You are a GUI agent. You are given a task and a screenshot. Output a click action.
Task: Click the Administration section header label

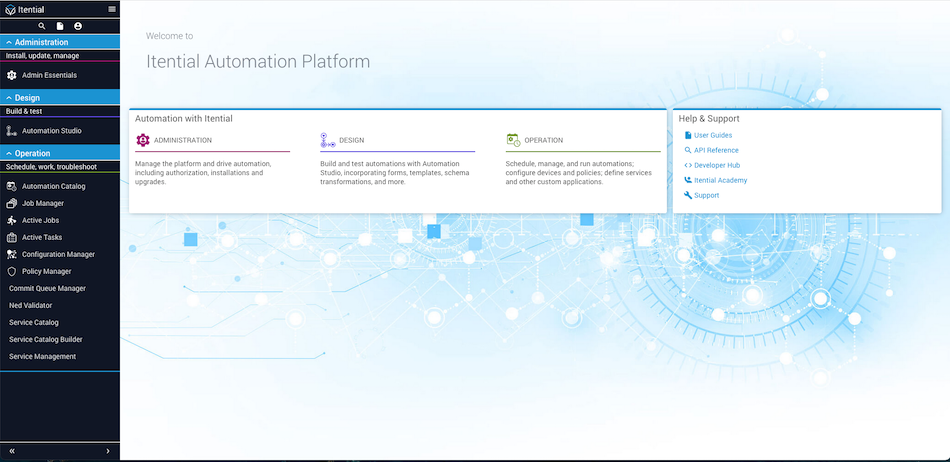tap(41, 42)
